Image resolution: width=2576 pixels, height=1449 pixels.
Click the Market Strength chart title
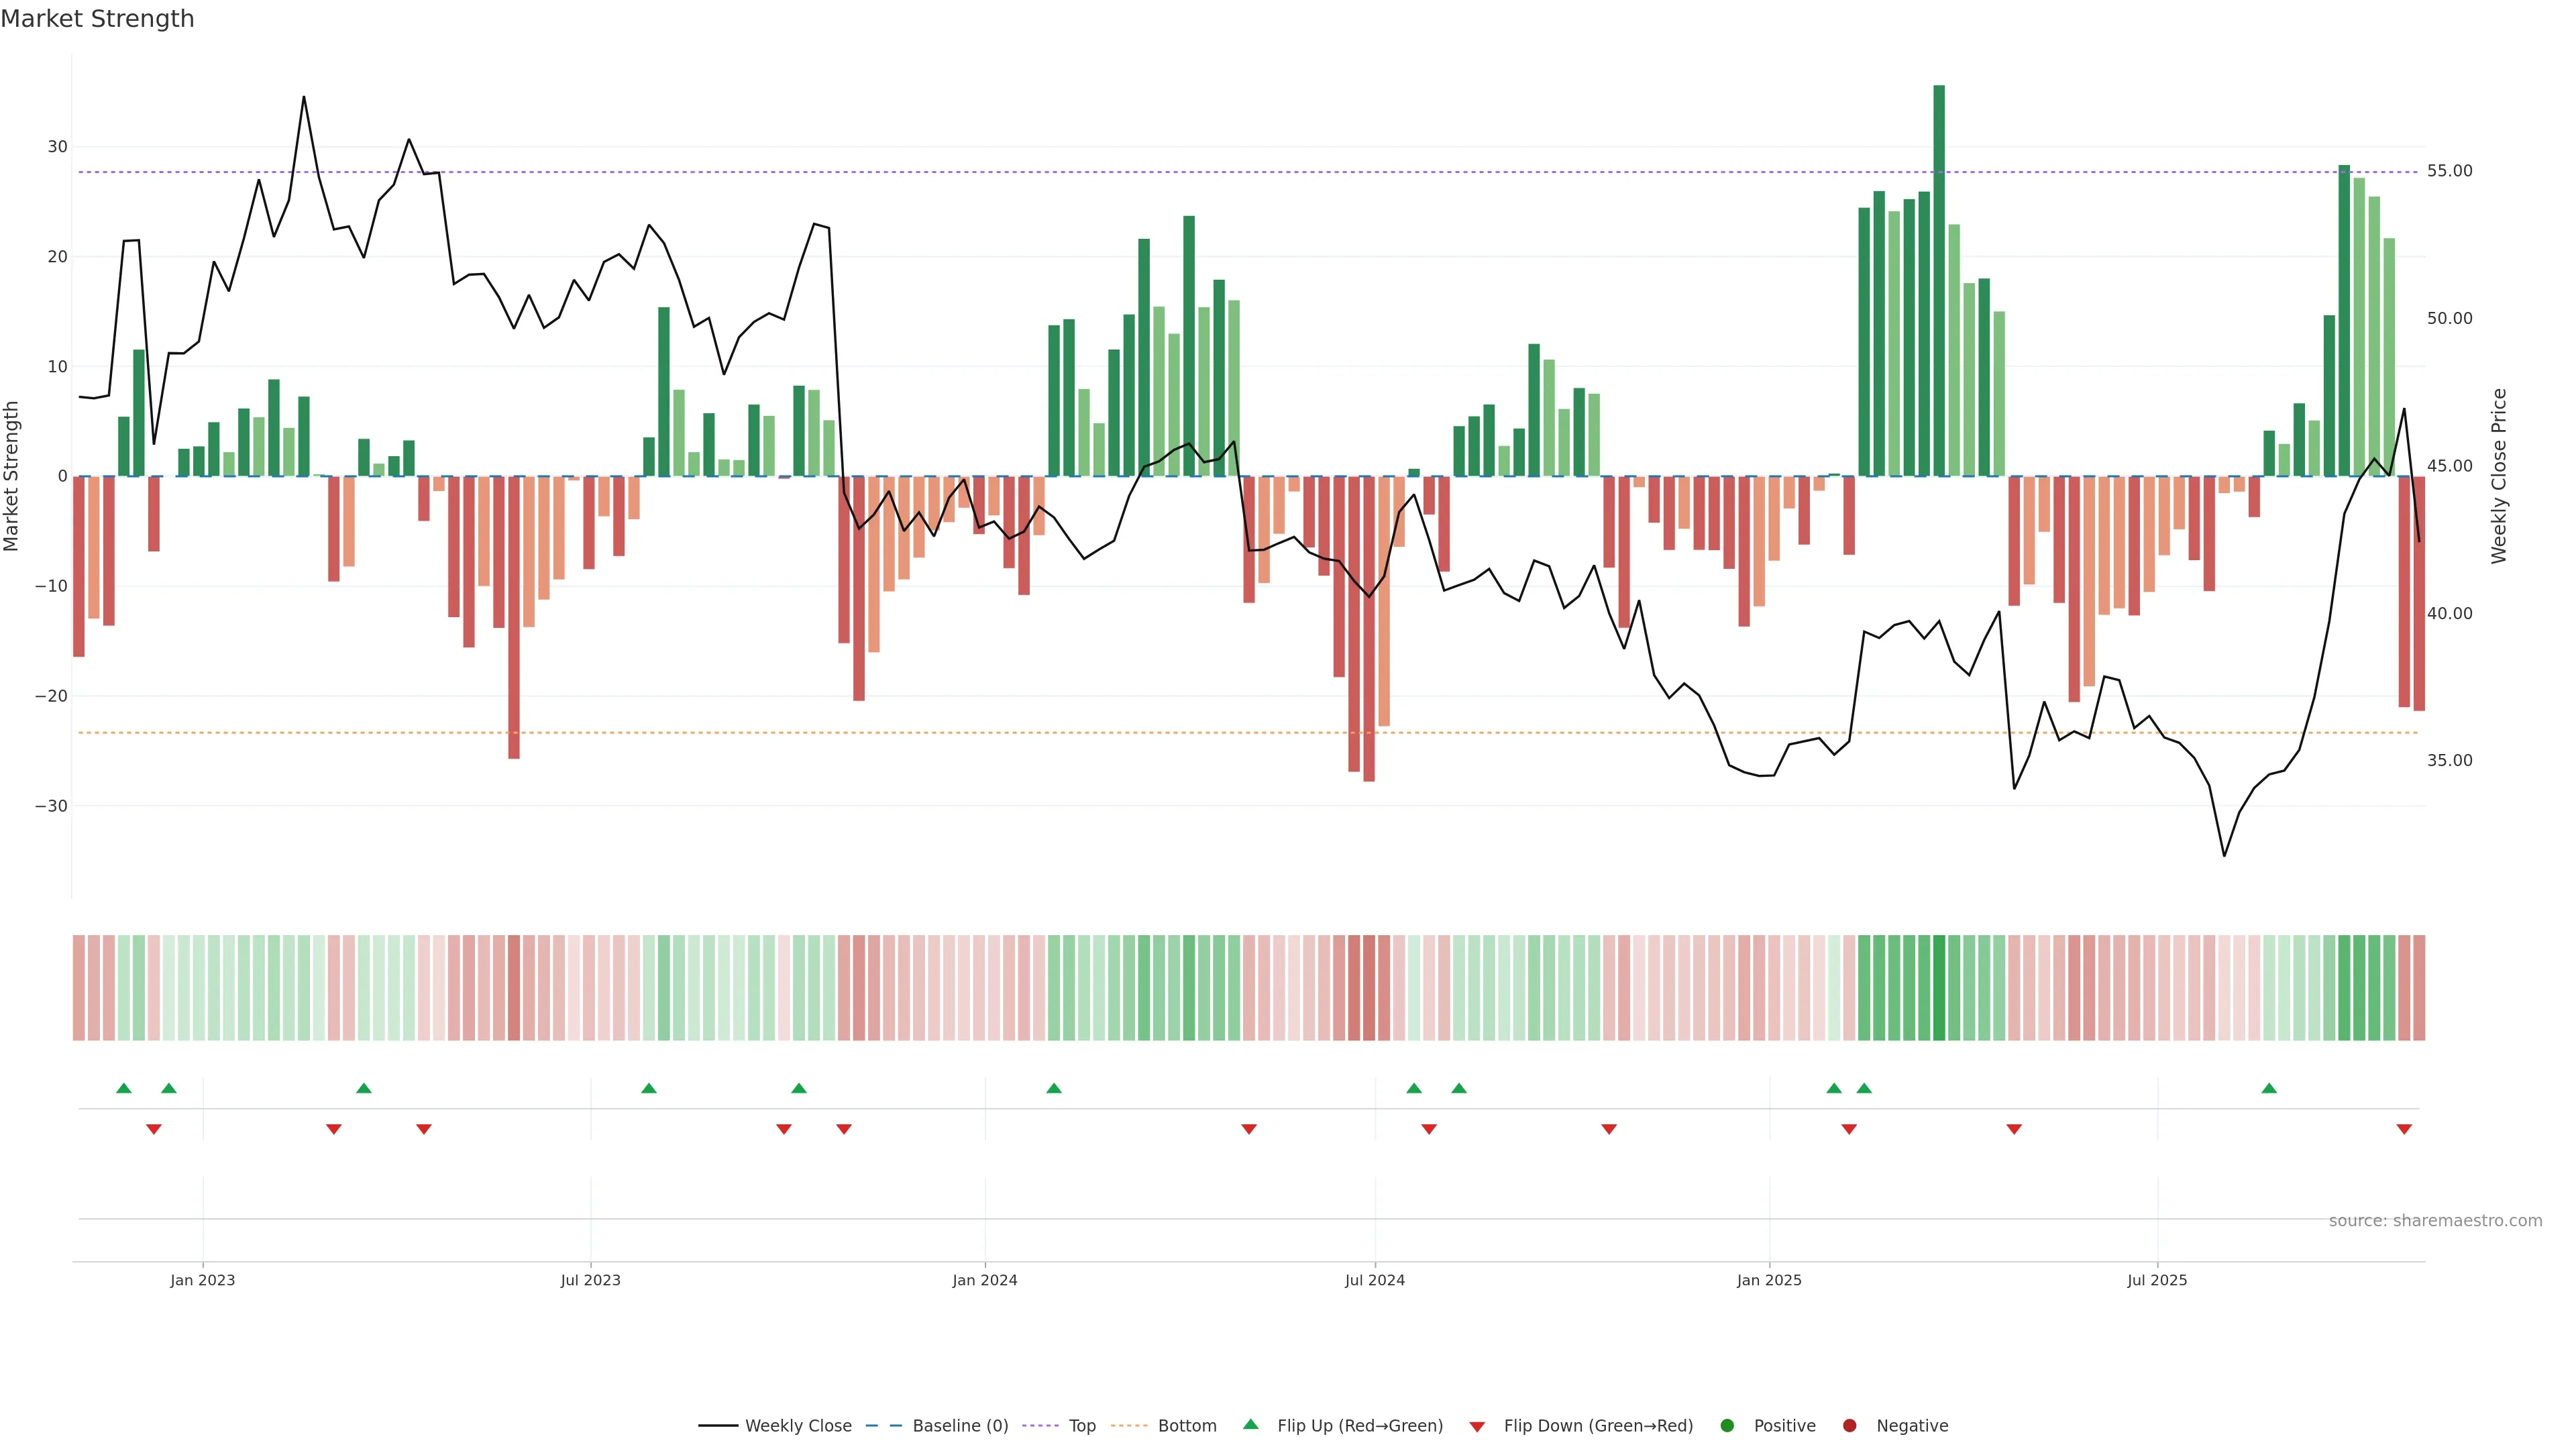click(97, 19)
